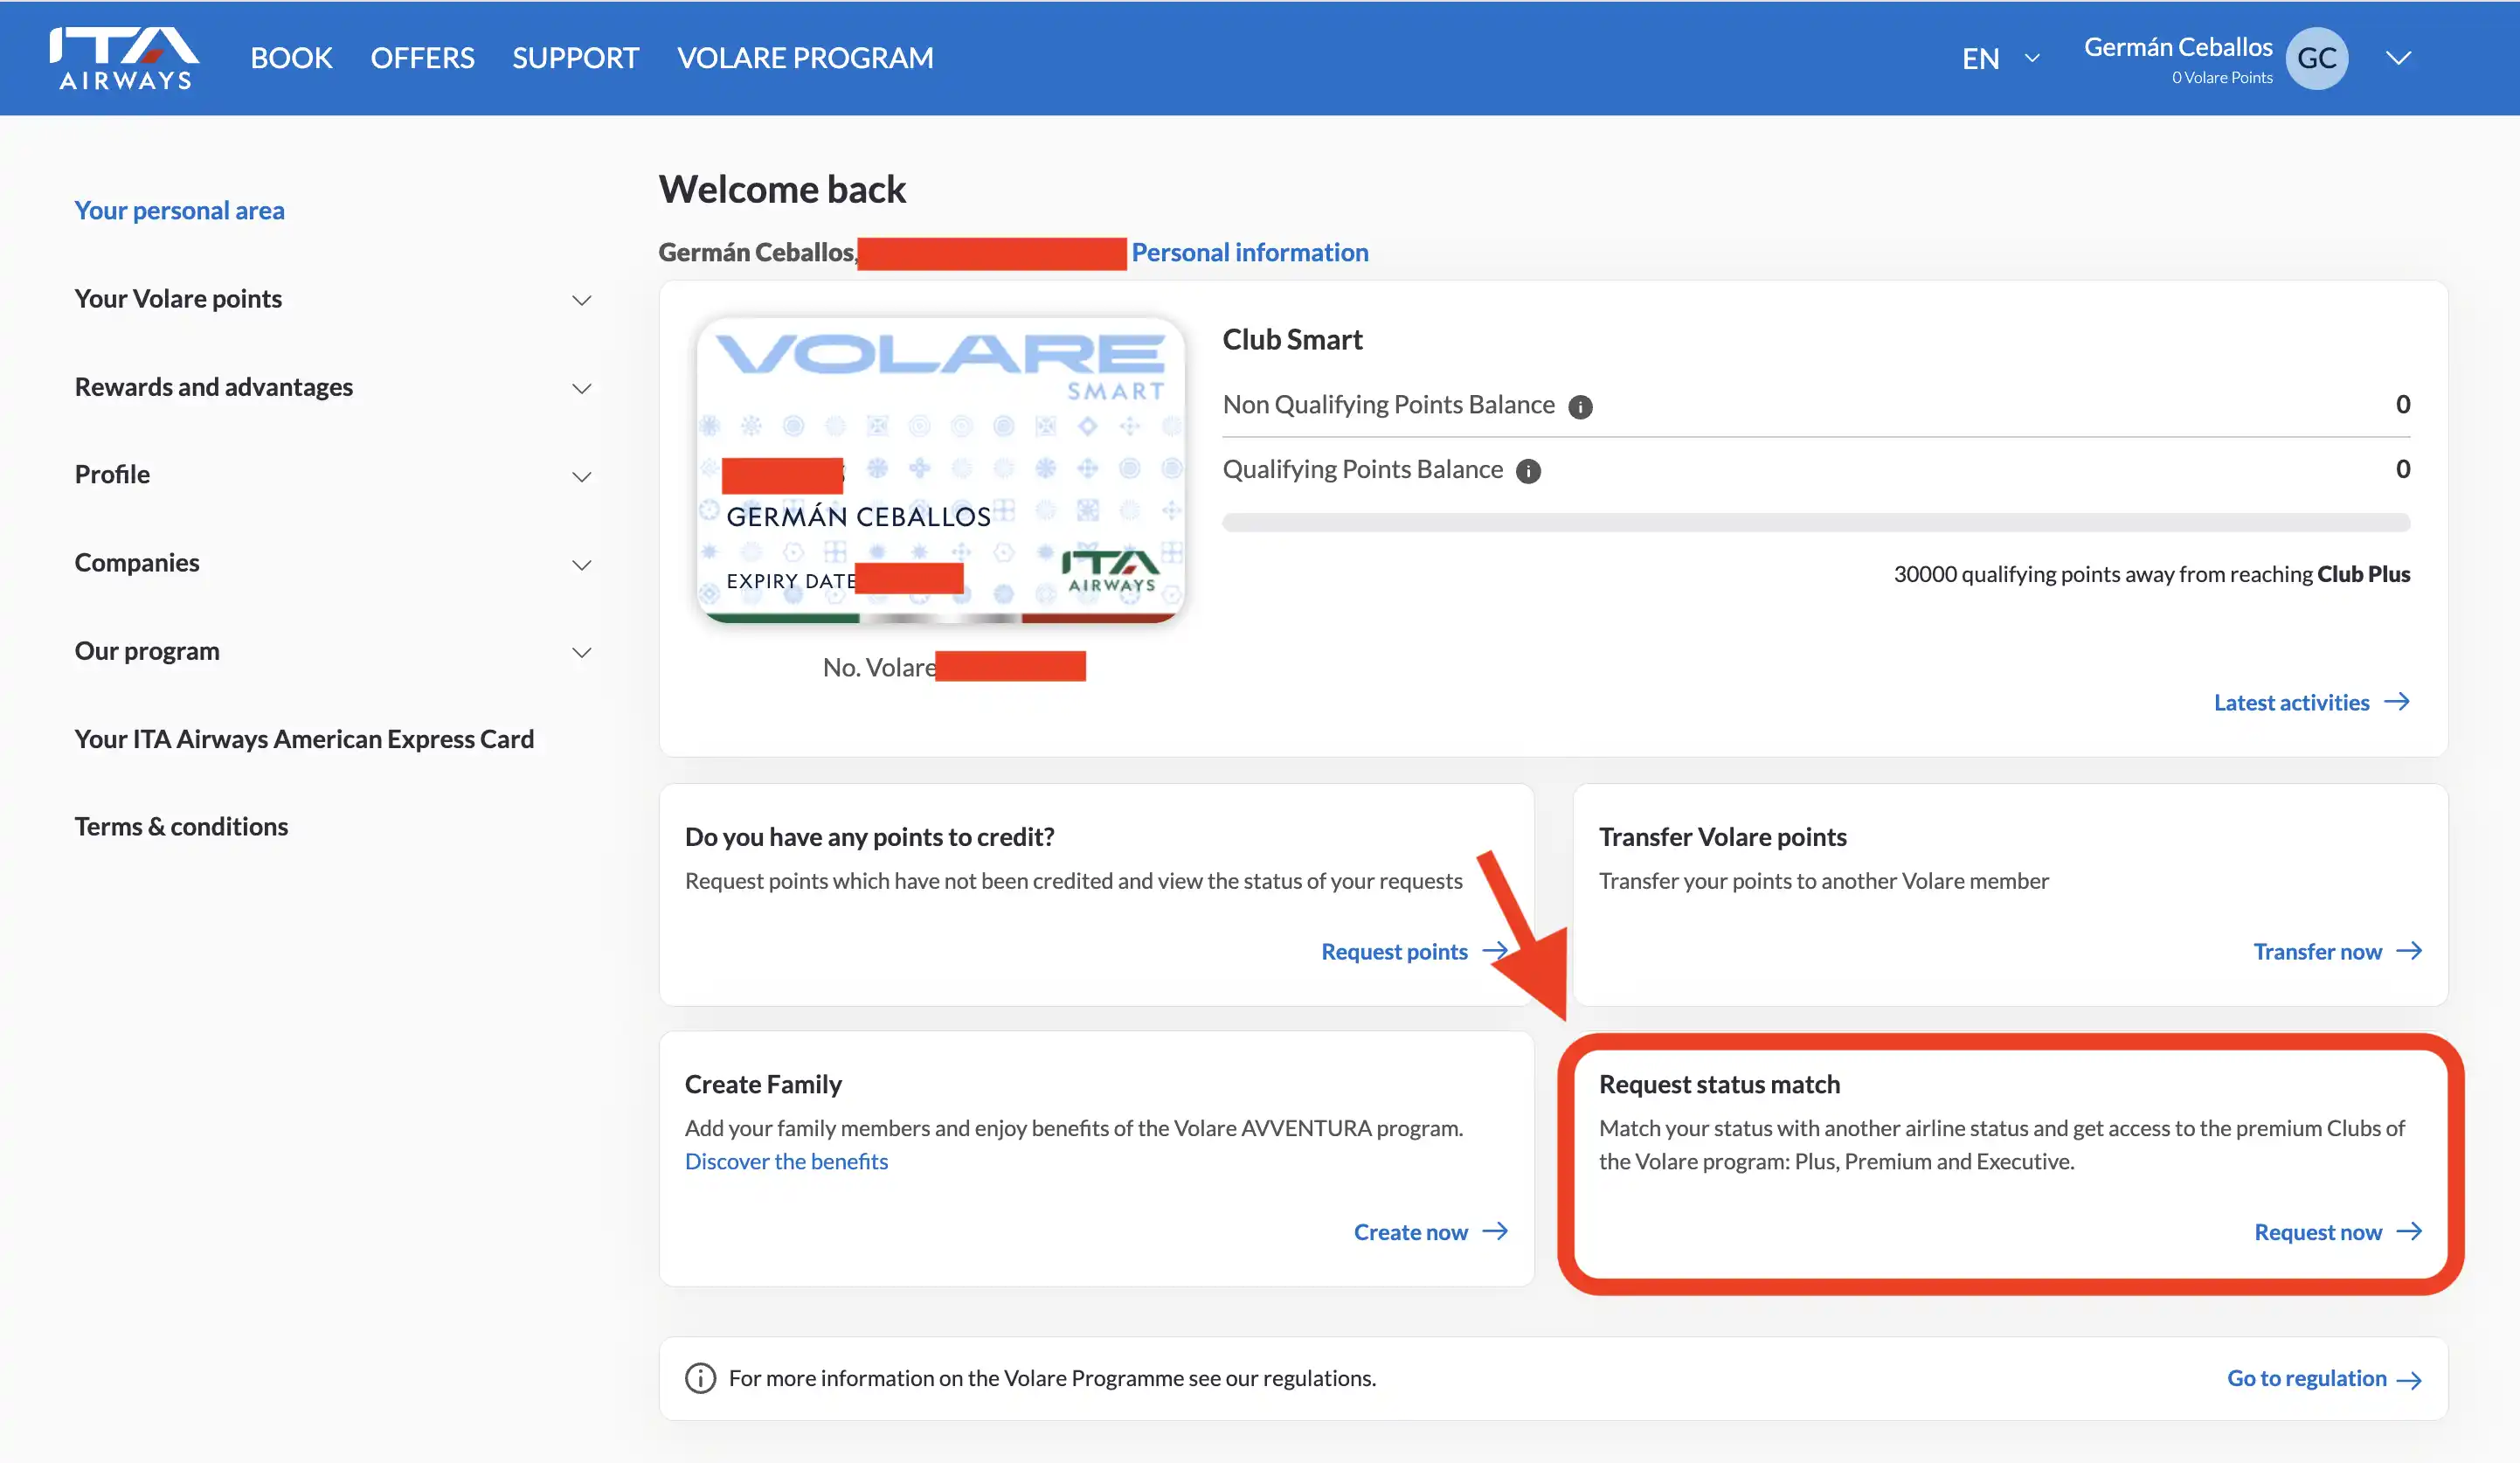Expand the Companies section chevron
The height and width of the screenshot is (1463, 2520).
581,564
